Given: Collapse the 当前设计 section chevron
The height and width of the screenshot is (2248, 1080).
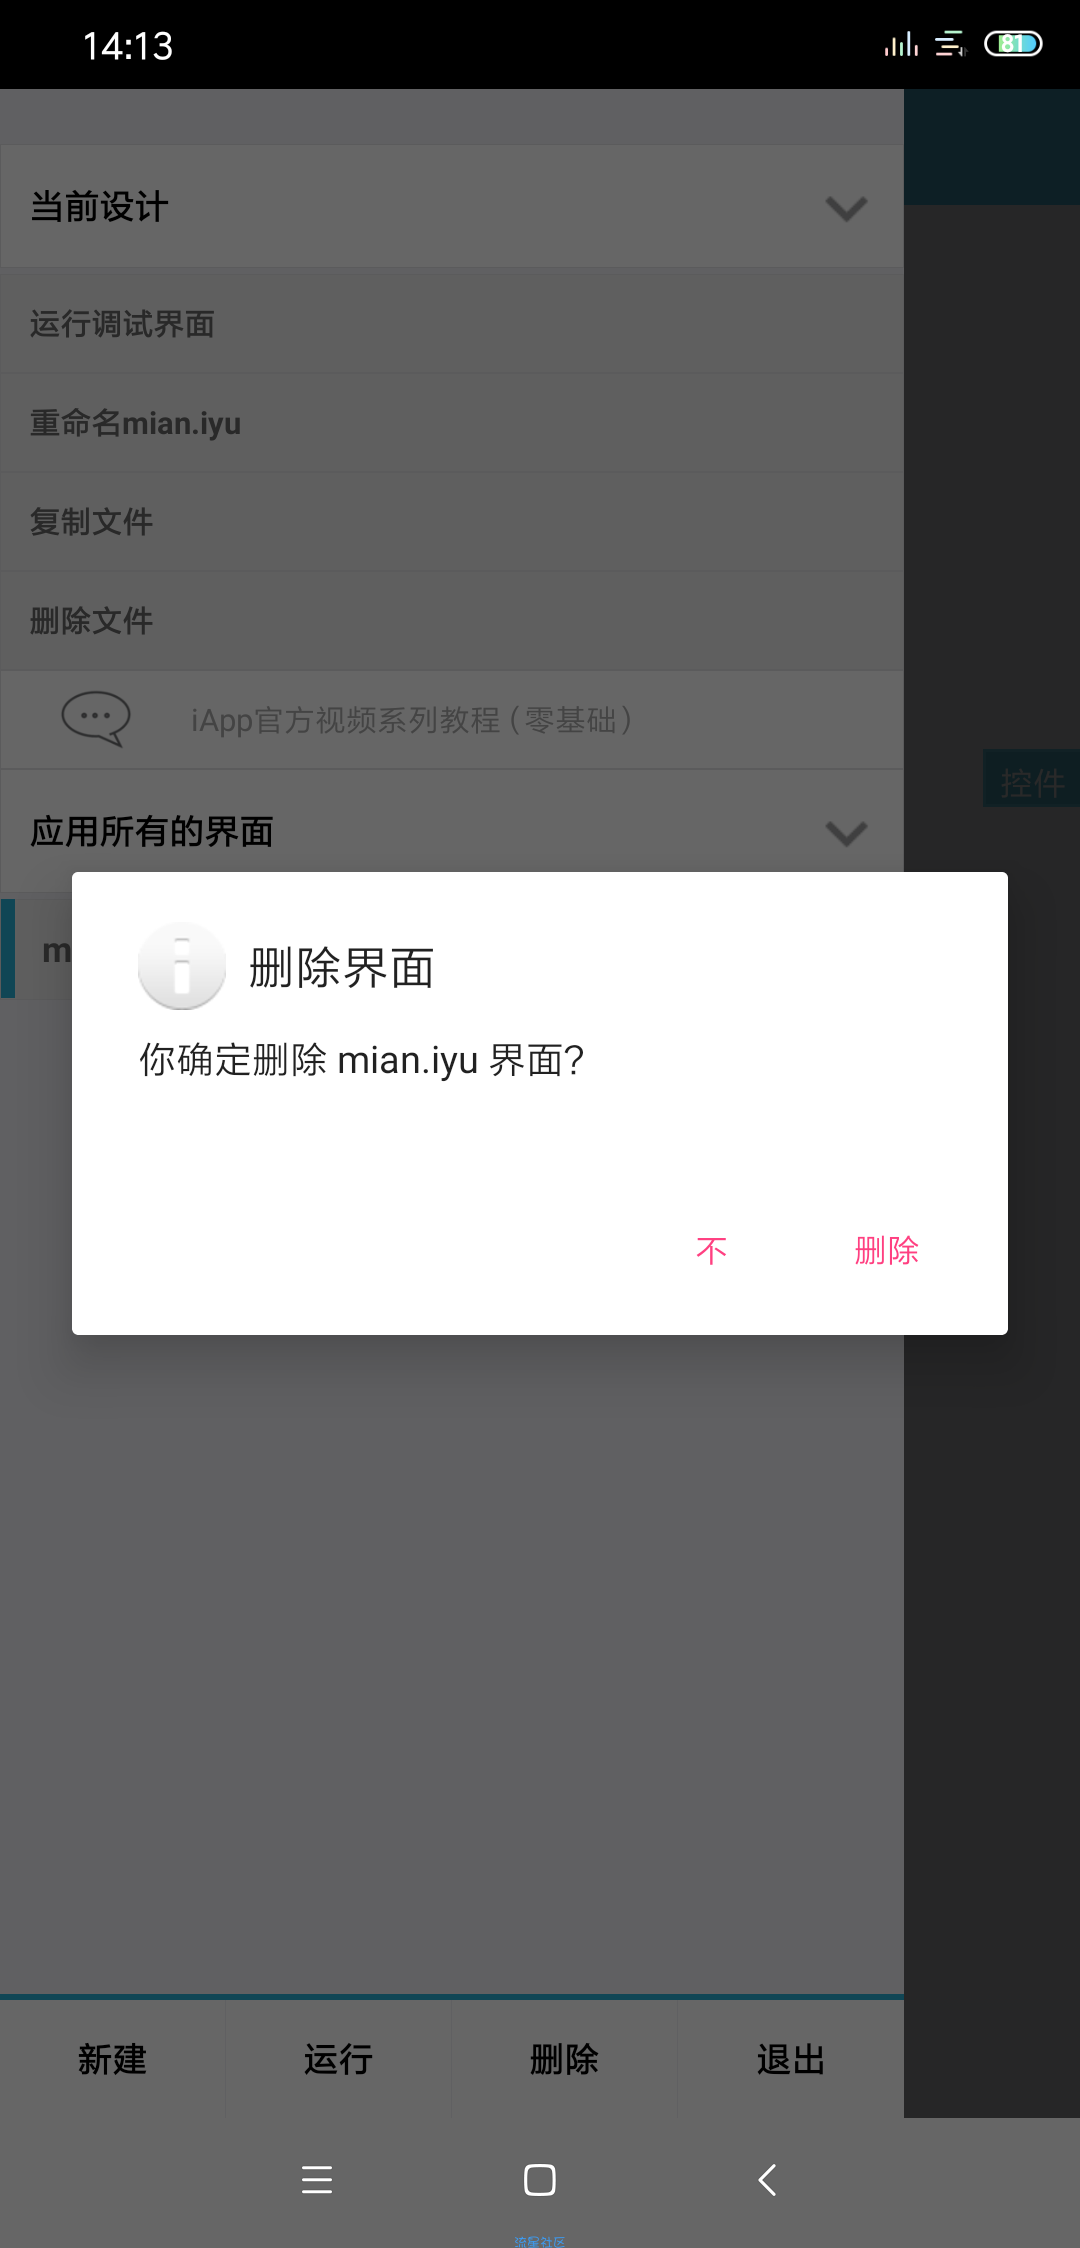Looking at the screenshot, I should pyautogui.click(x=846, y=208).
